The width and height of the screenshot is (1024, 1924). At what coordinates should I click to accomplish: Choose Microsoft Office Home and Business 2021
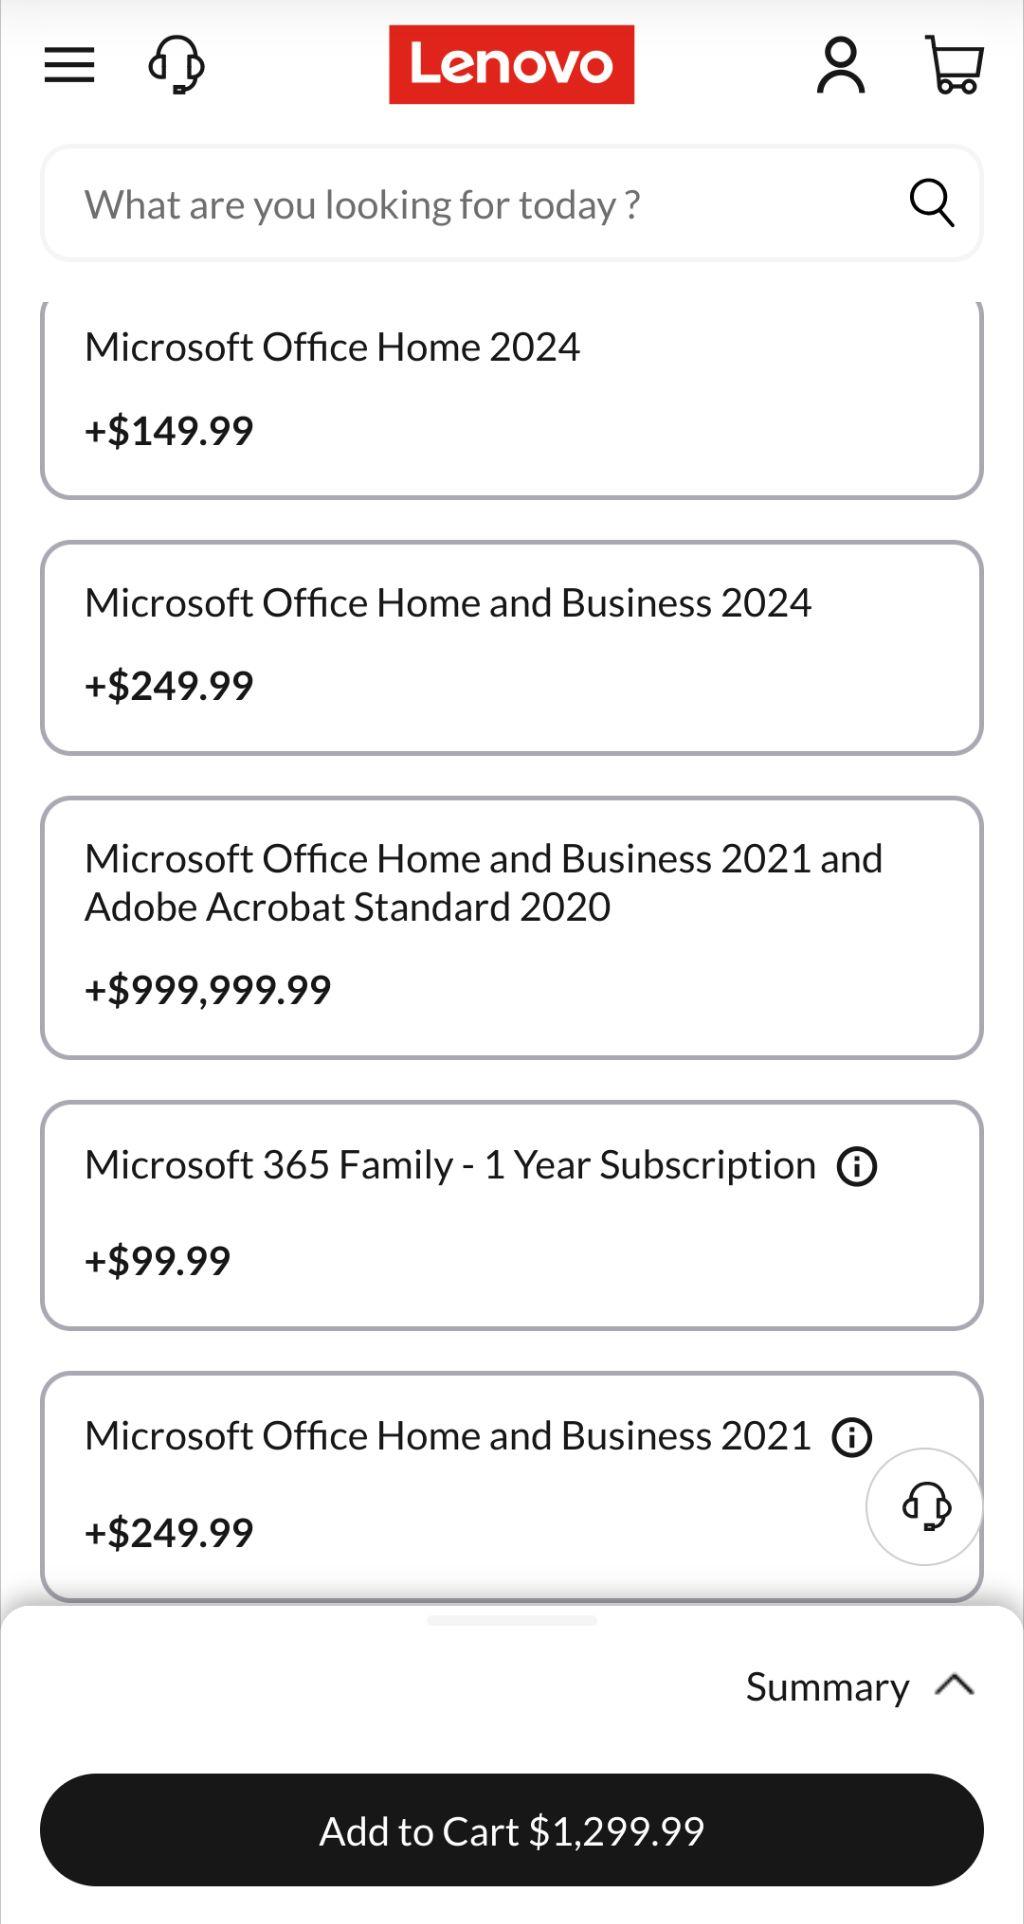point(450,1486)
